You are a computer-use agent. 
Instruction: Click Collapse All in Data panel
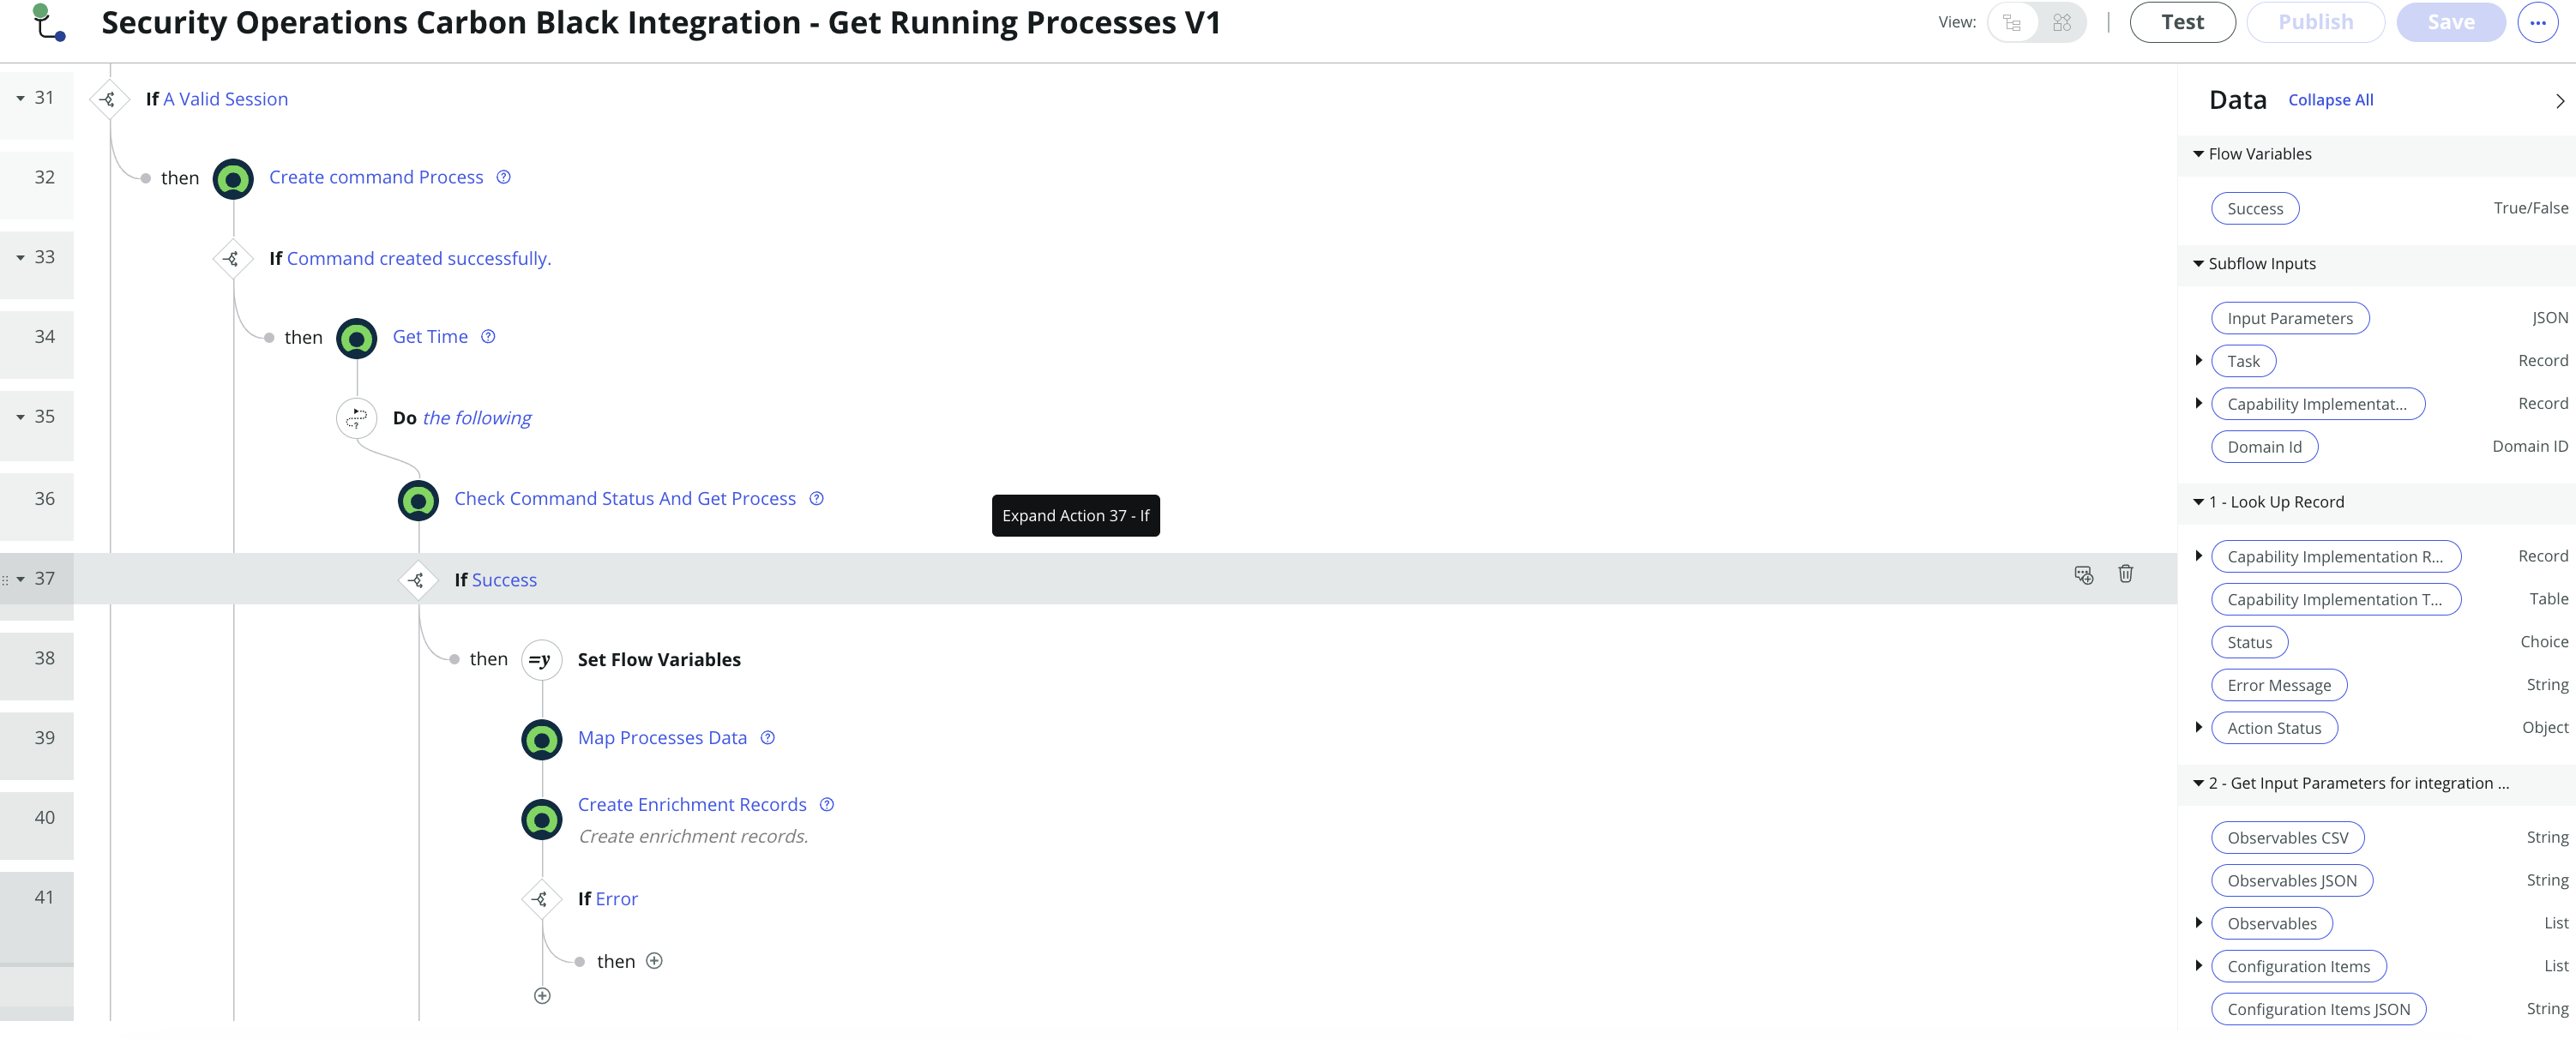tap(2330, 100)
